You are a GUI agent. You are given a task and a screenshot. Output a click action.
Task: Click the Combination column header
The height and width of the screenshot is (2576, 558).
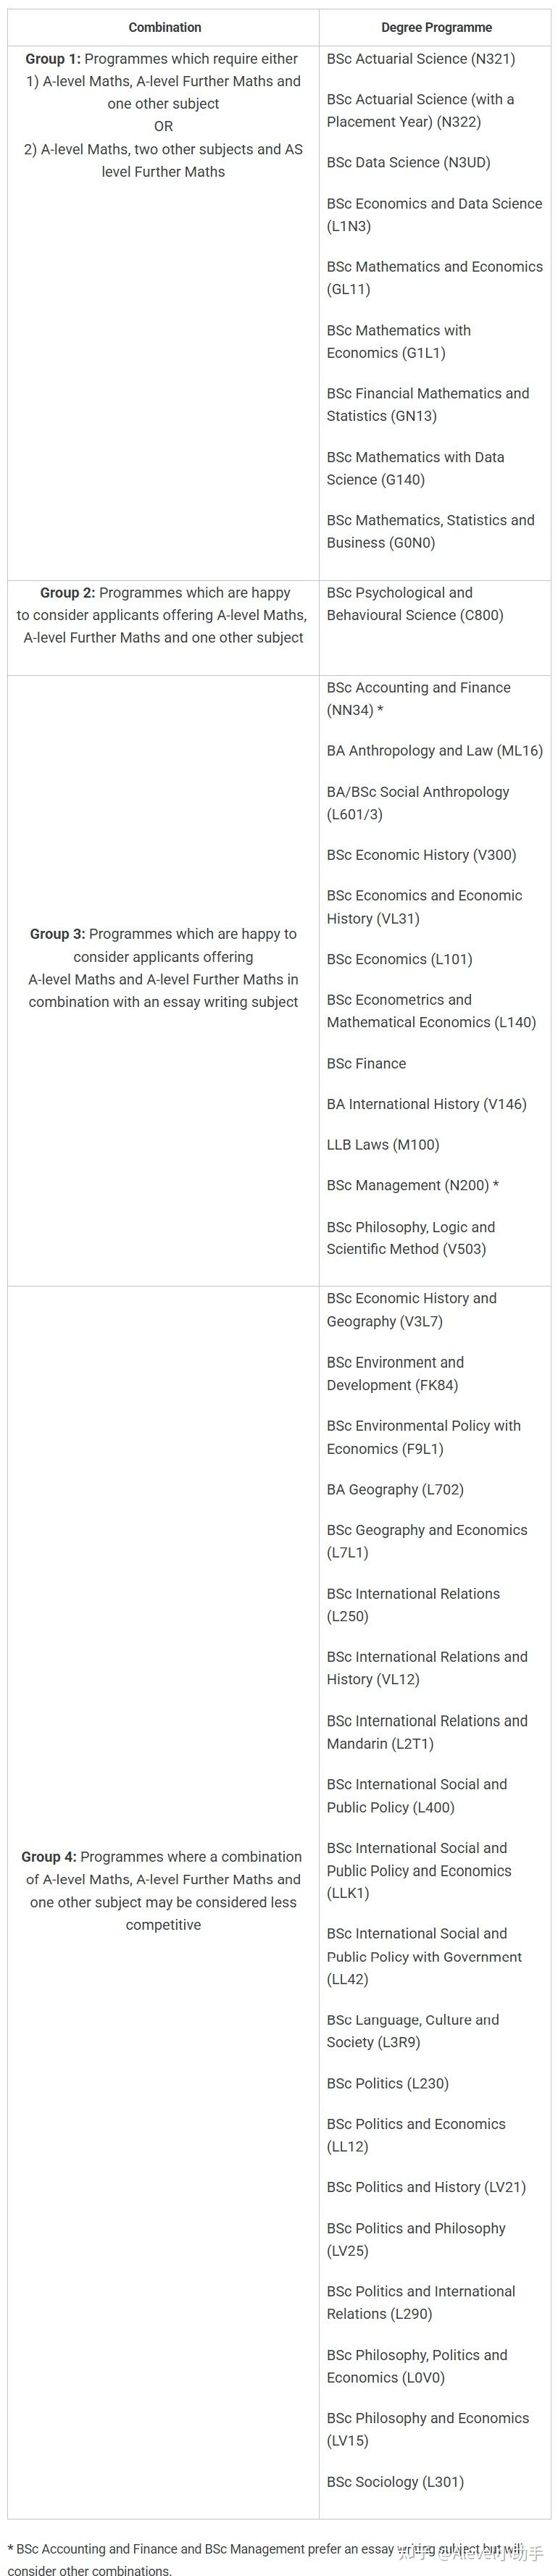pyautogui.click(x=164, y=27)
